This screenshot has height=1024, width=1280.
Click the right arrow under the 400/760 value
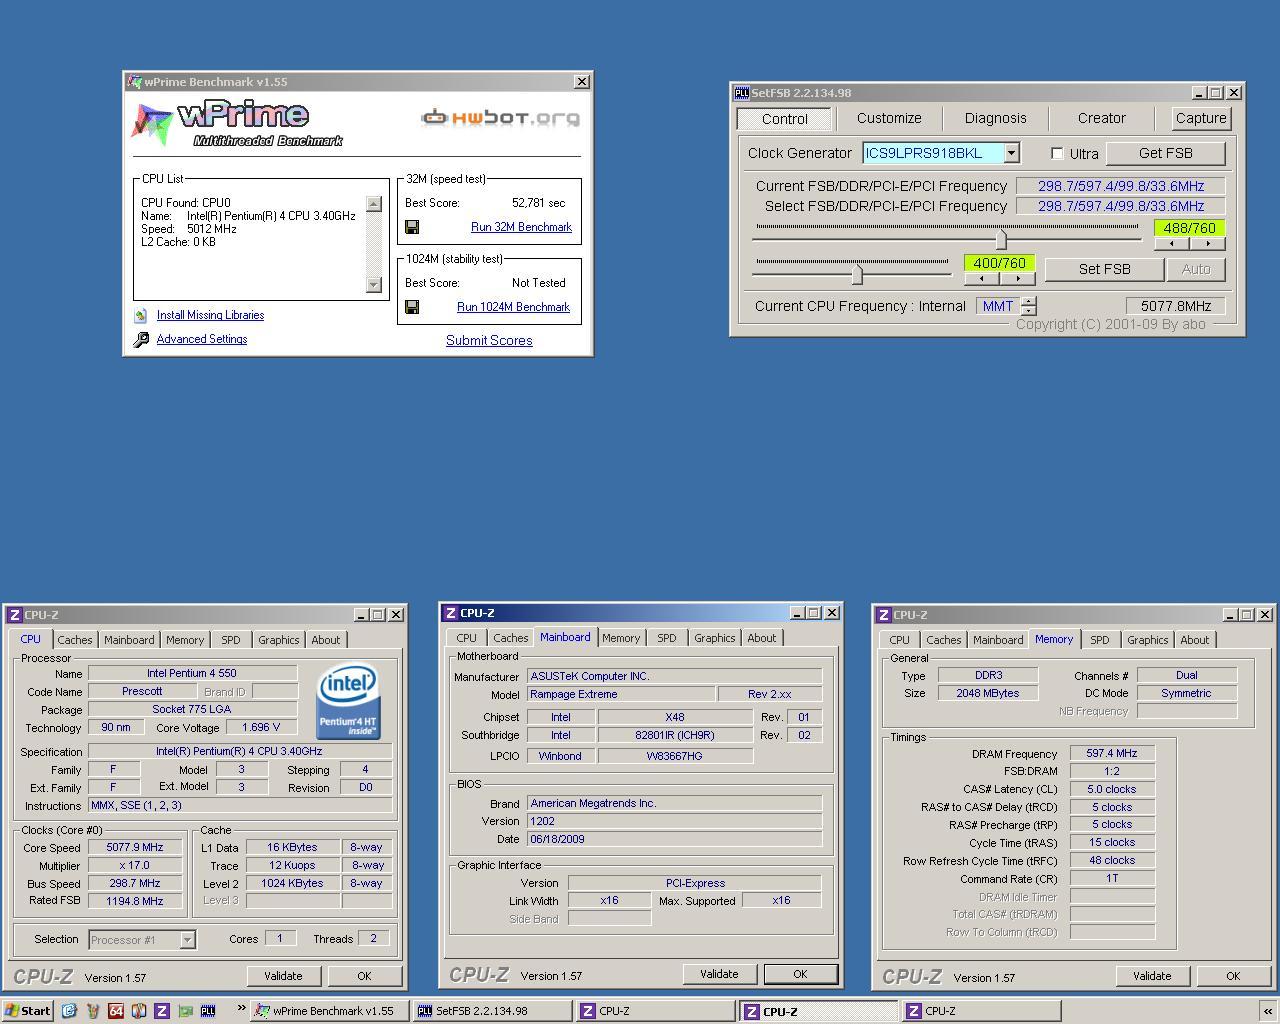click(x=1018, y=278)
